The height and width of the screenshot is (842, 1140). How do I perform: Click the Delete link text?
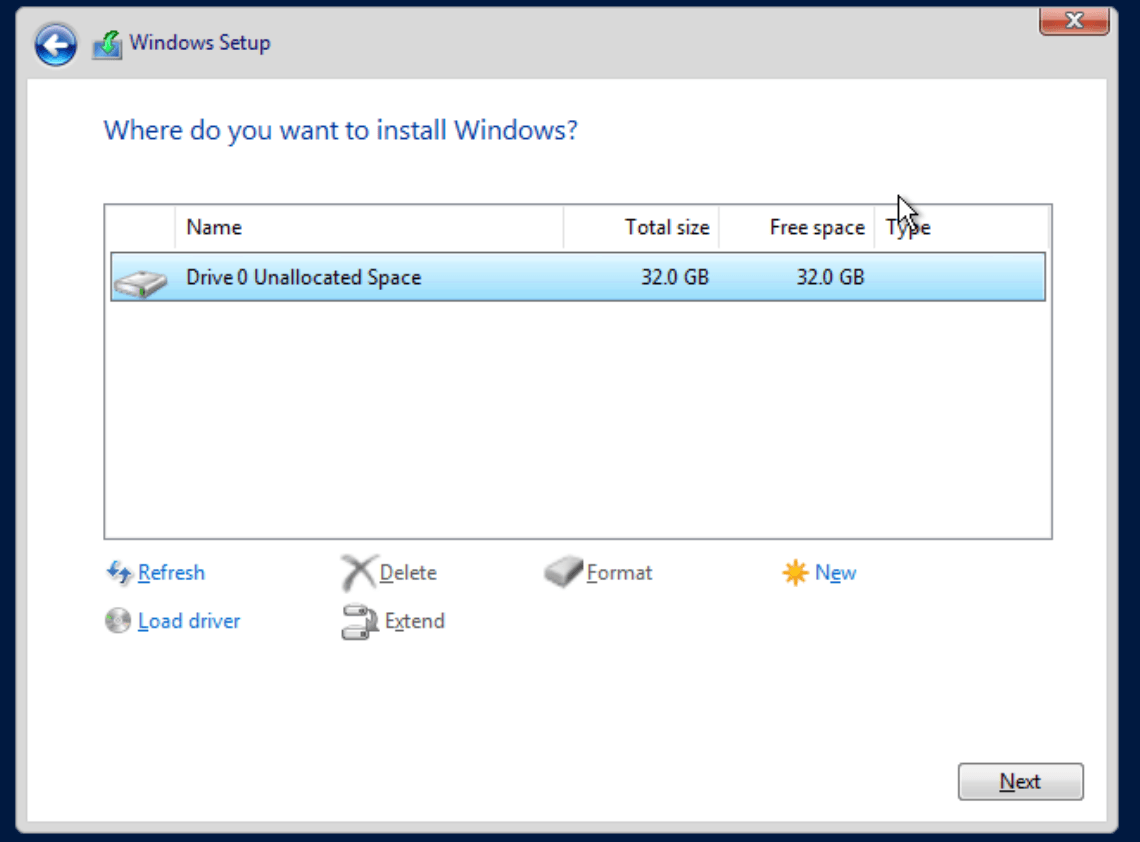(x=408, y=572)
